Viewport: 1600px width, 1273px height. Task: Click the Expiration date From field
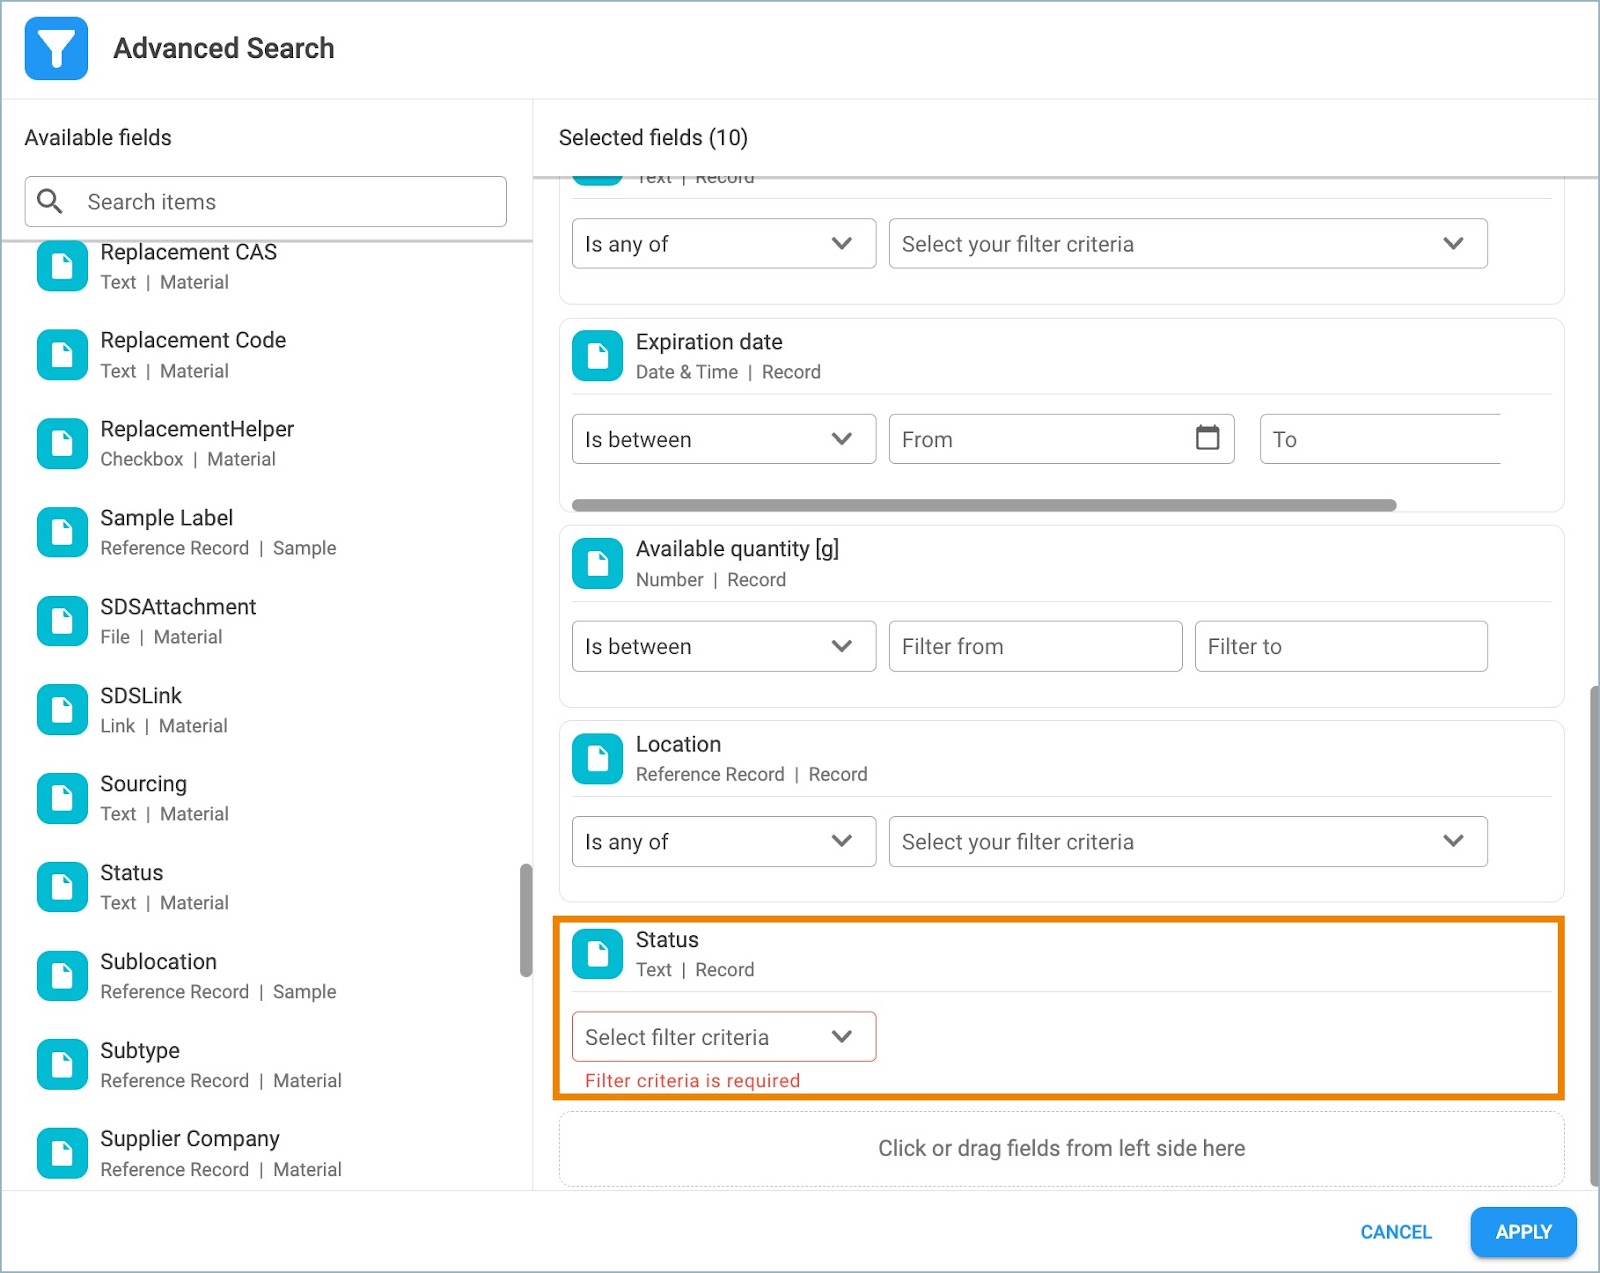coord(1061,439)
